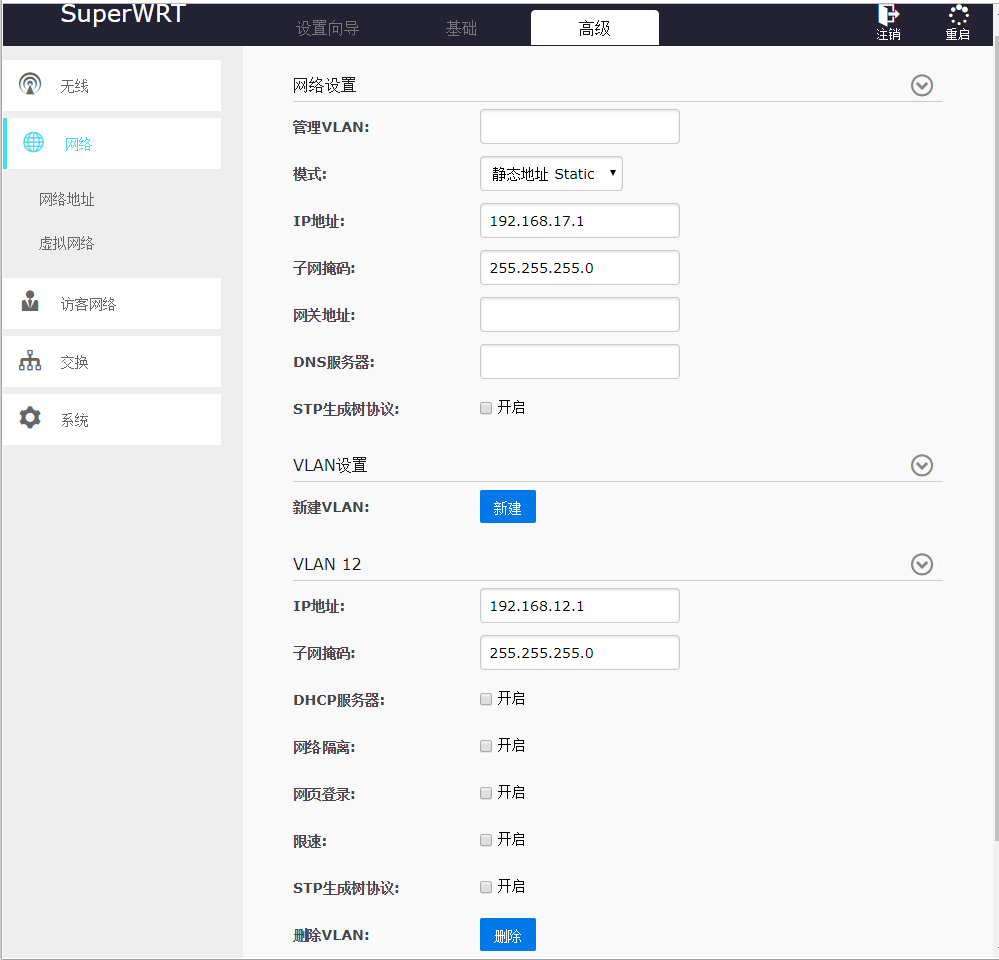Screen dimensions: 999x960
Task: Enable the DHCP服务器 checkbox for VLAN 12
Action: (486, 699)
